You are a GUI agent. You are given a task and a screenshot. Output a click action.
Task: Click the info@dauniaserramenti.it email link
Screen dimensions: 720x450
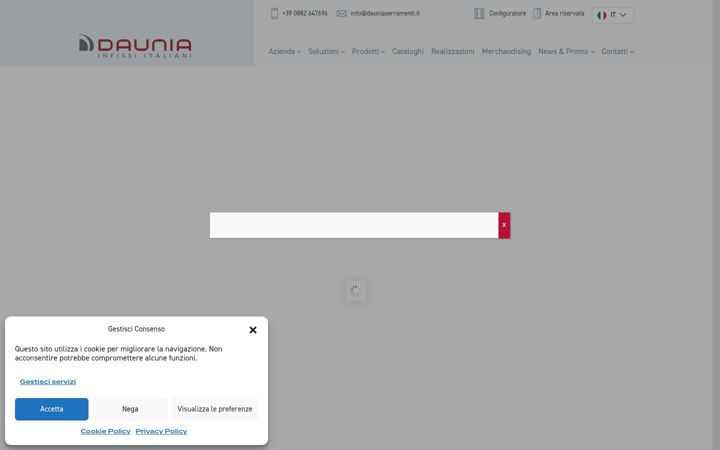385,13
